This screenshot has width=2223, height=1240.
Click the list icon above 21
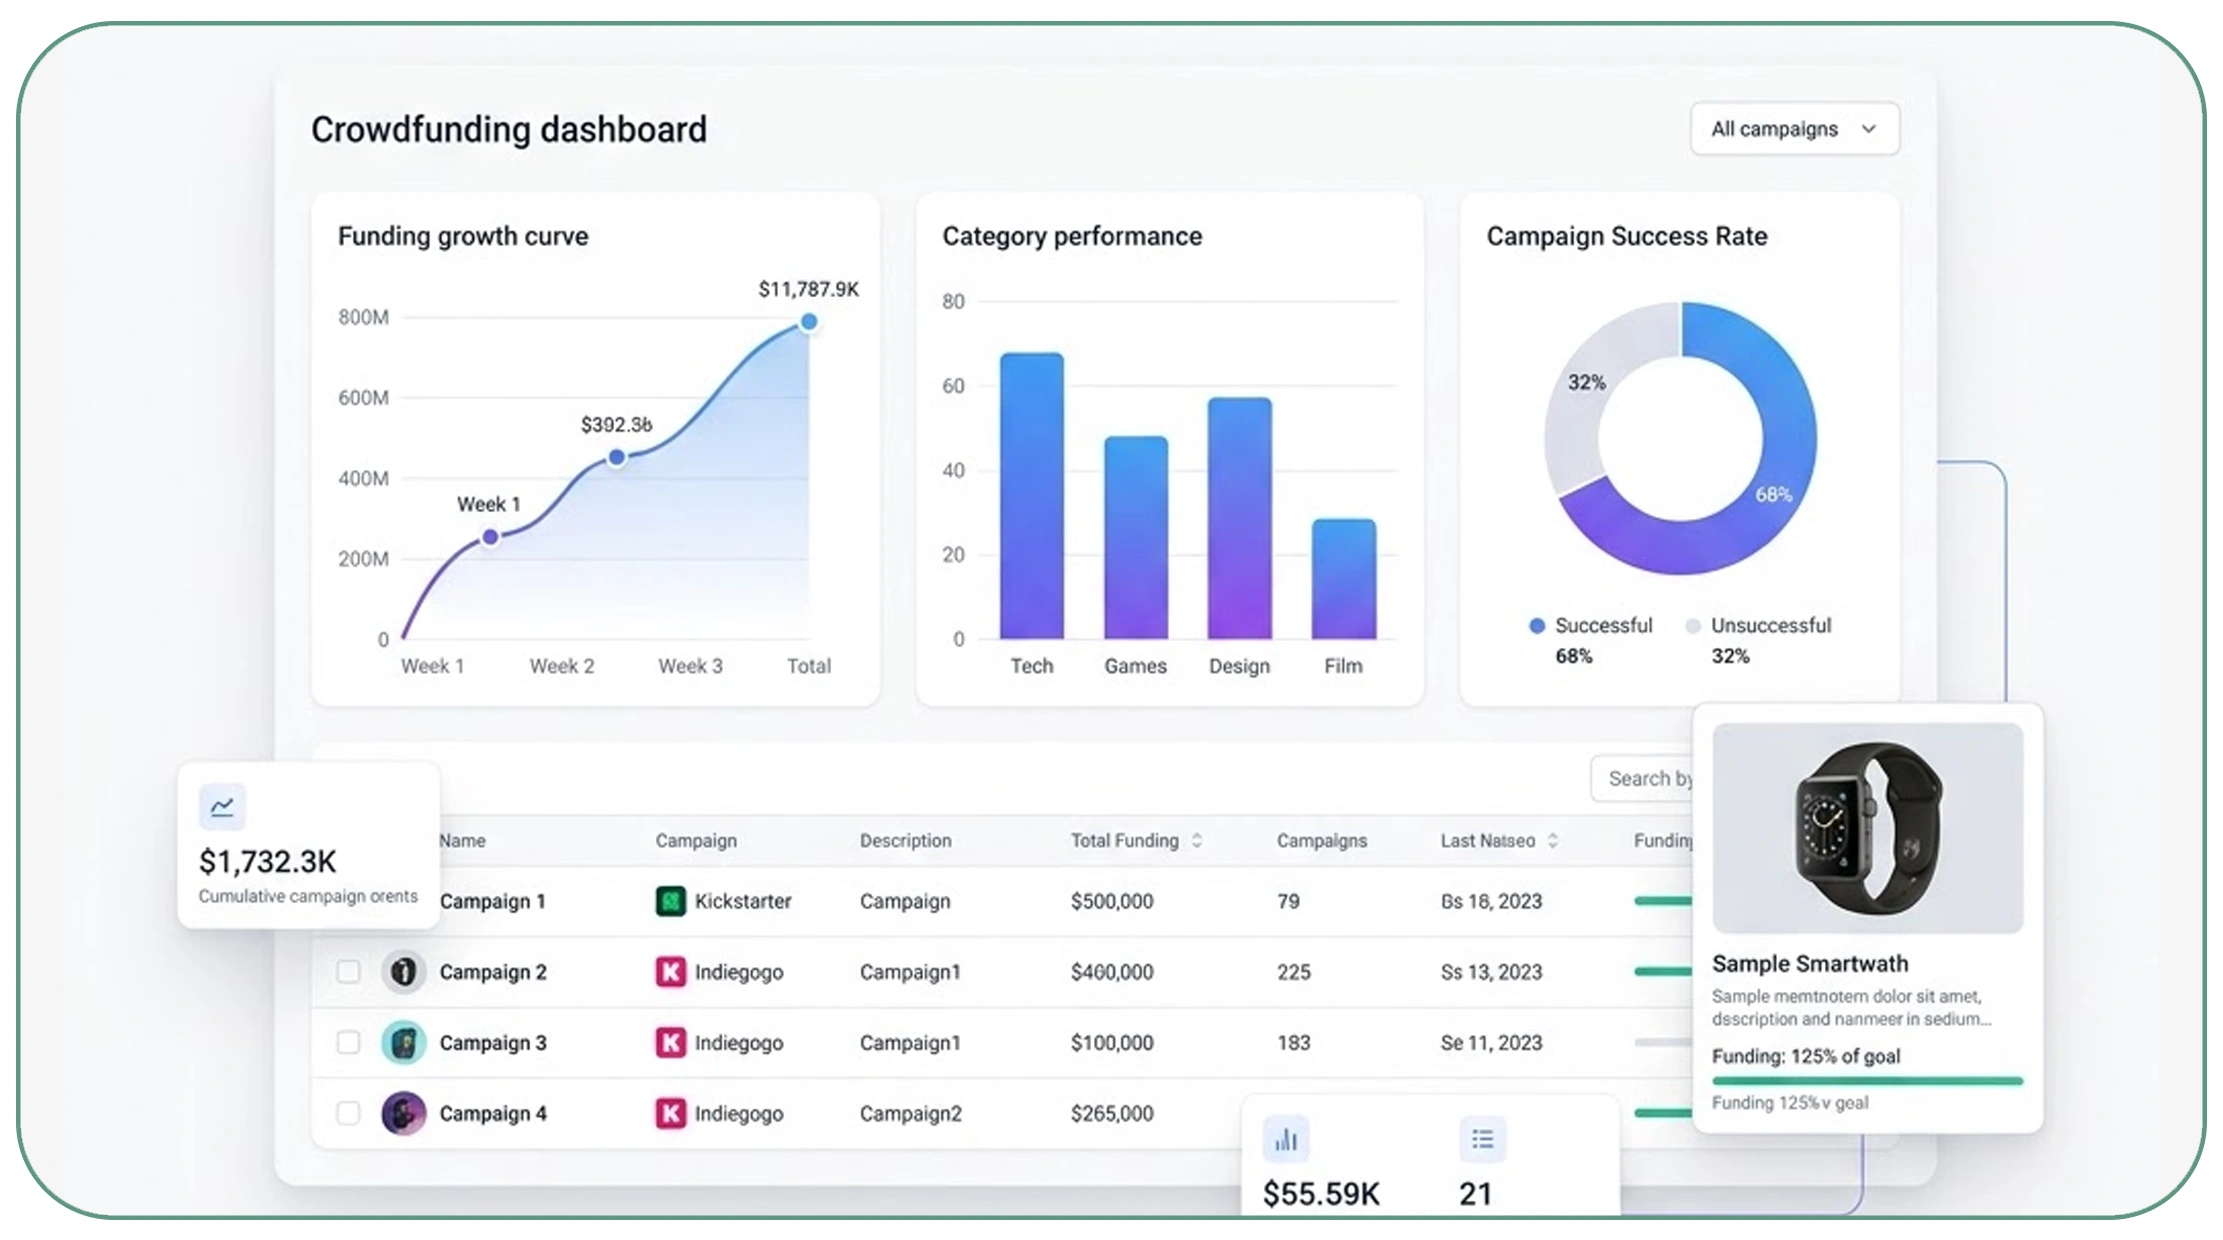[1482, 1139]
